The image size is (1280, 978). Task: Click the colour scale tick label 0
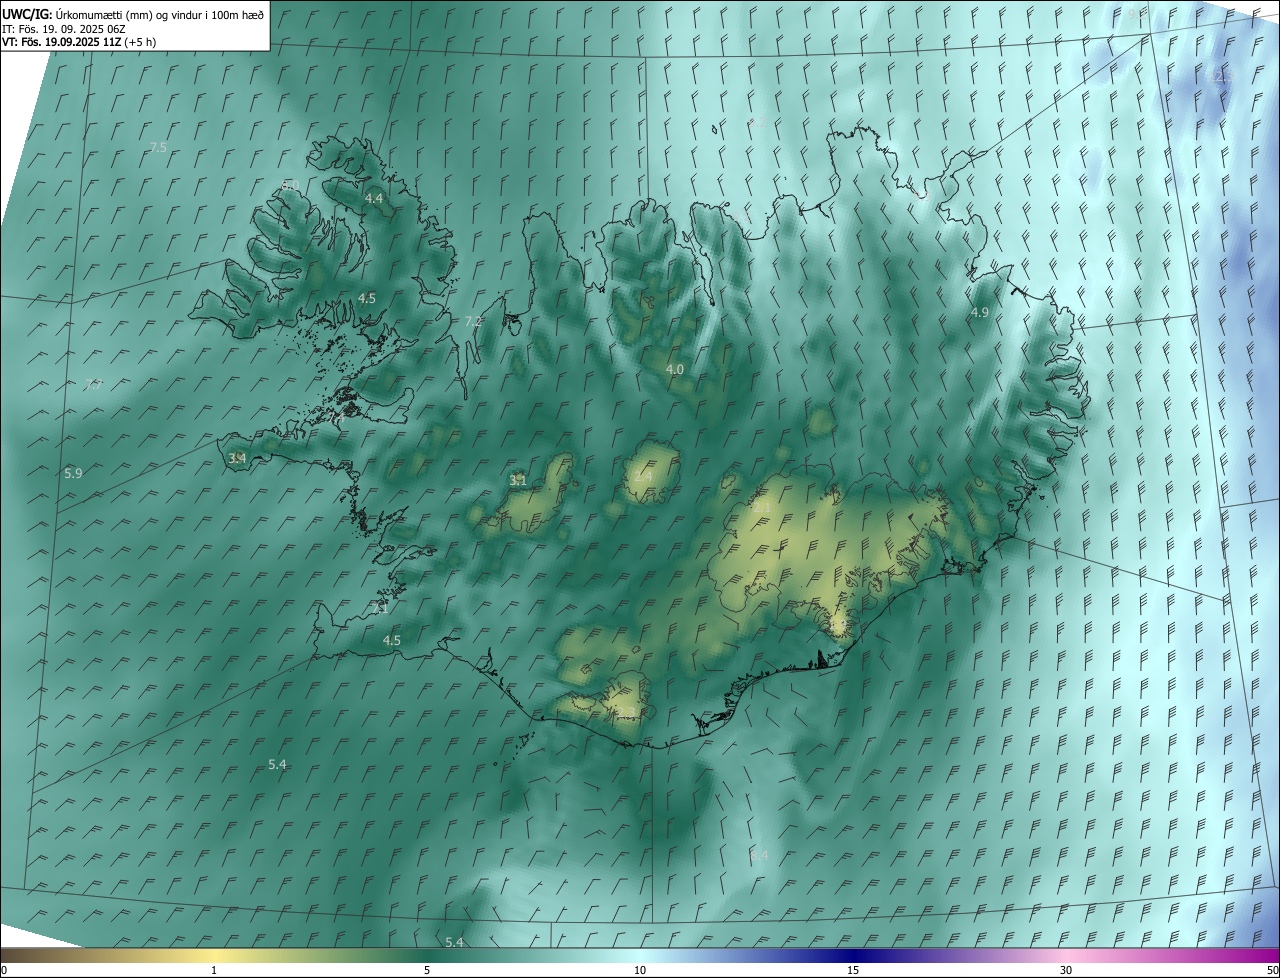click(4, 970)
